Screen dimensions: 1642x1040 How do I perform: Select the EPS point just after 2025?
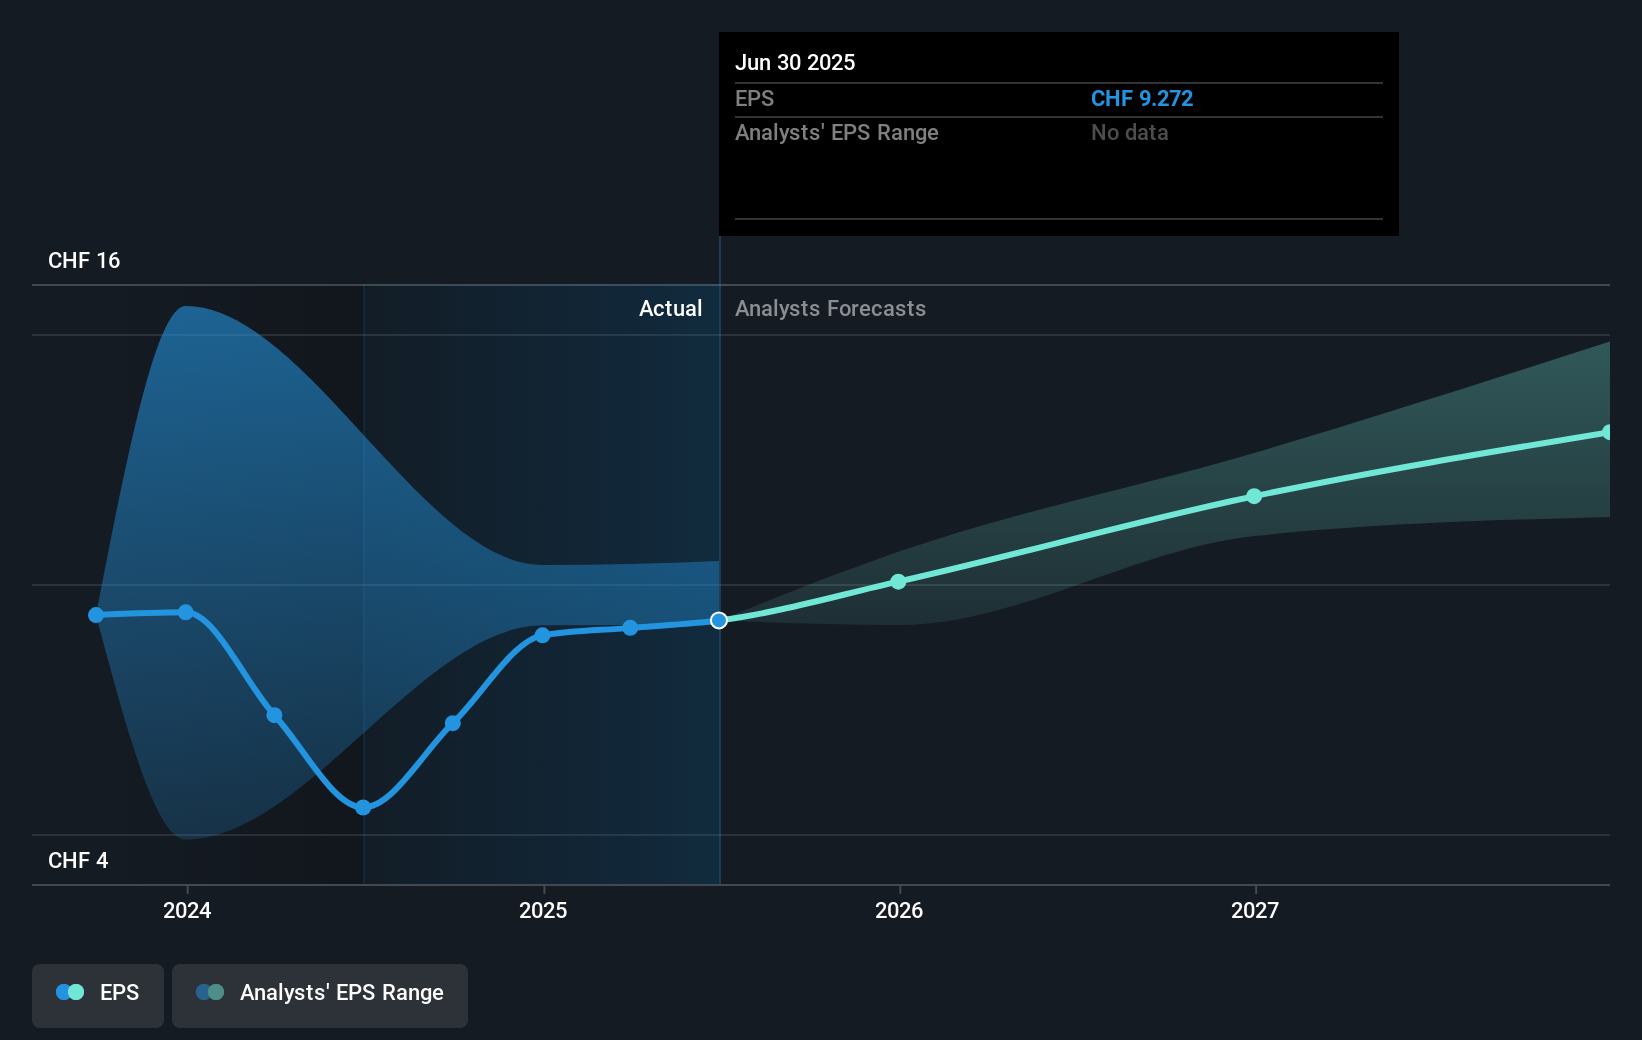pos(630,628)
